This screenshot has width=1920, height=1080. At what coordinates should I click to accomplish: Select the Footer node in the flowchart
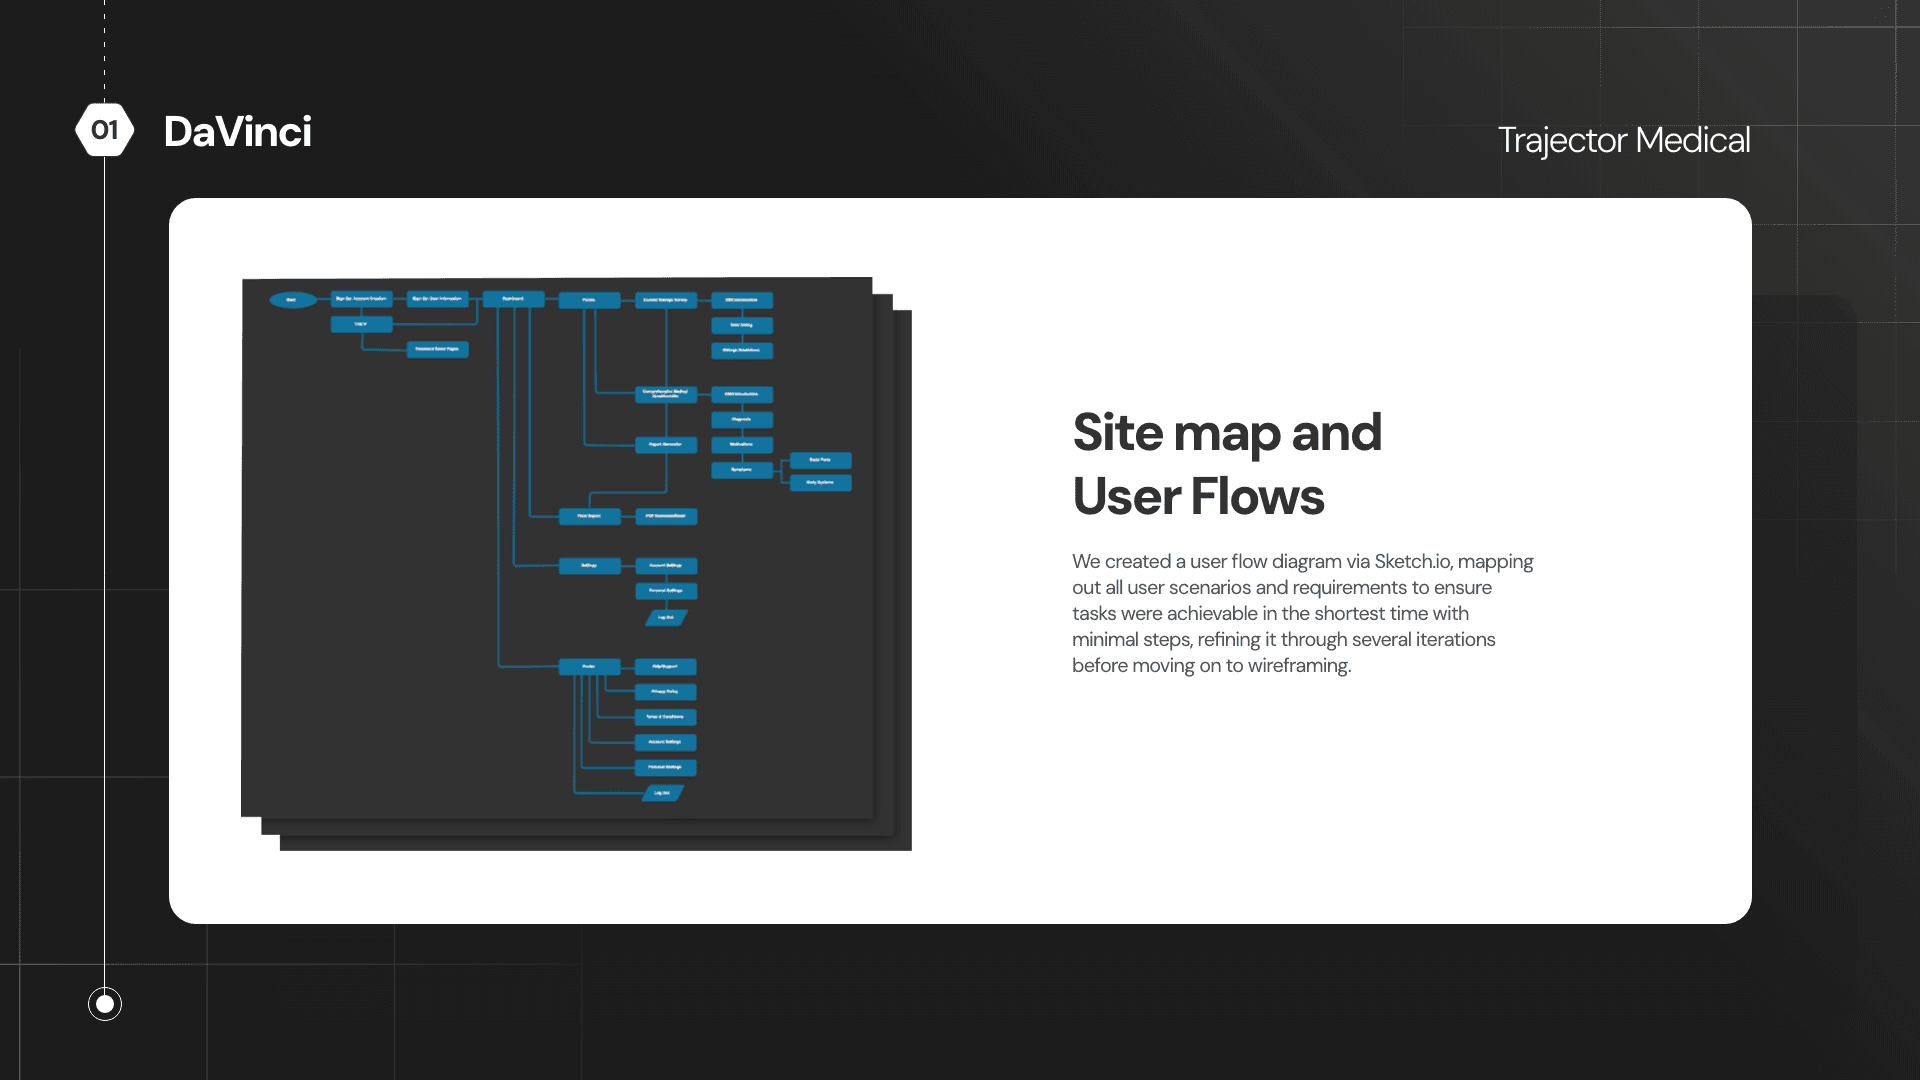click(x=589, y=666)
